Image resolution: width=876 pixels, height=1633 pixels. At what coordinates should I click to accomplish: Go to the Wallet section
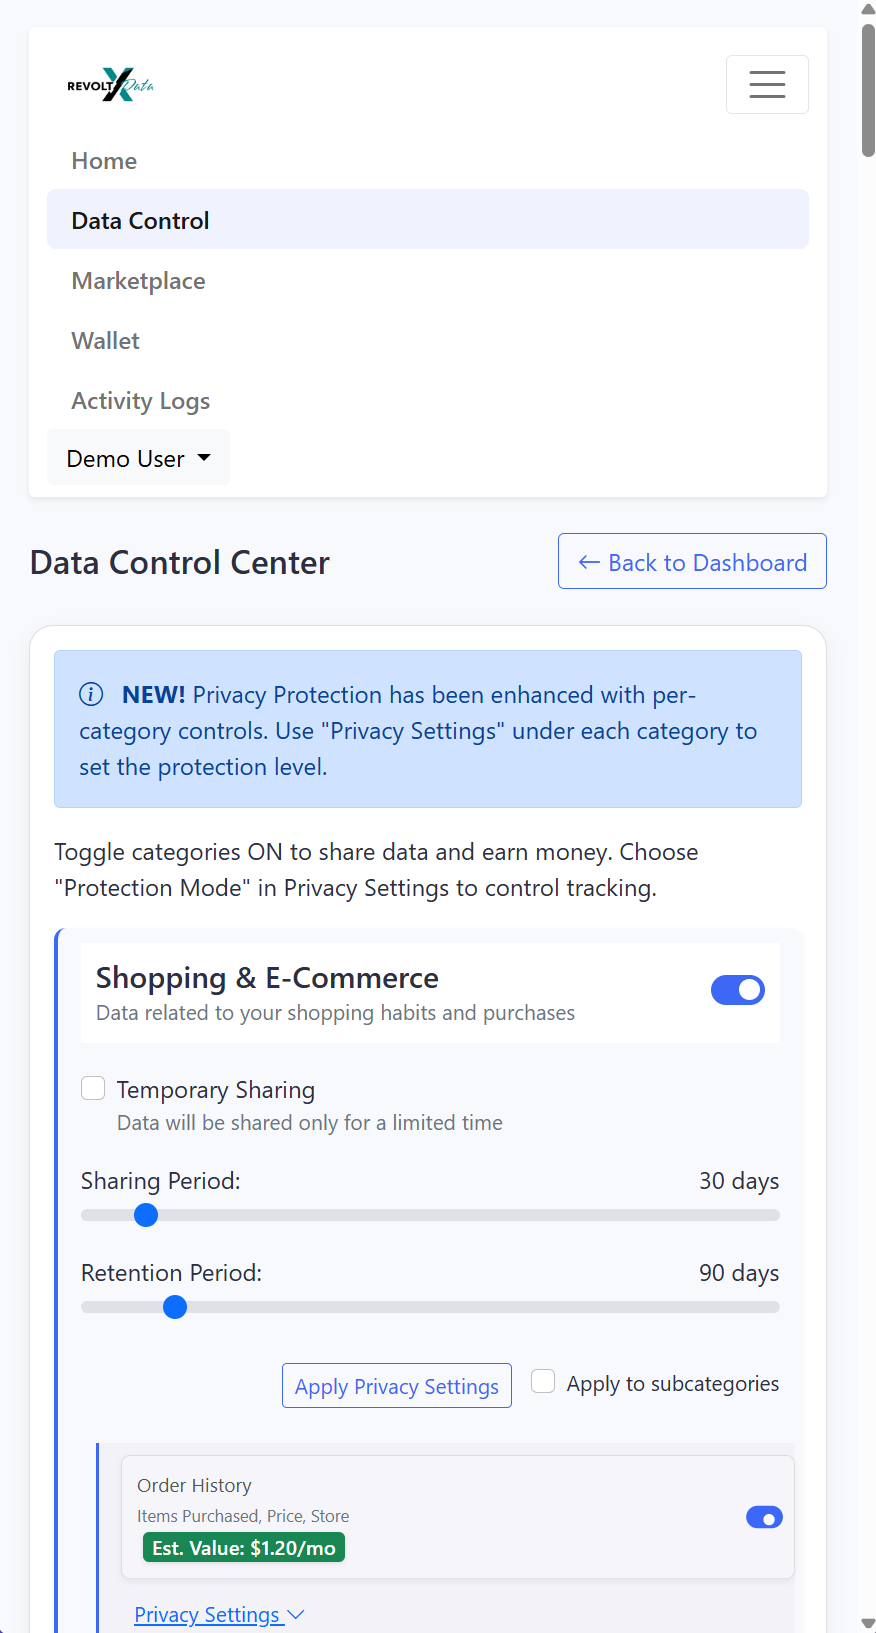point(105,340)
